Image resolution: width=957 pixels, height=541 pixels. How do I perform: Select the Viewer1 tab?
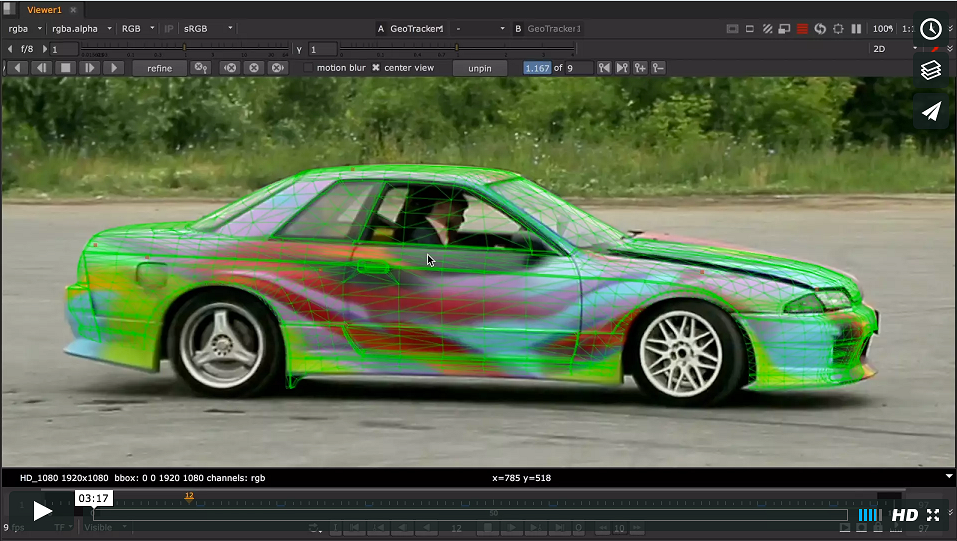click(44, 9)
